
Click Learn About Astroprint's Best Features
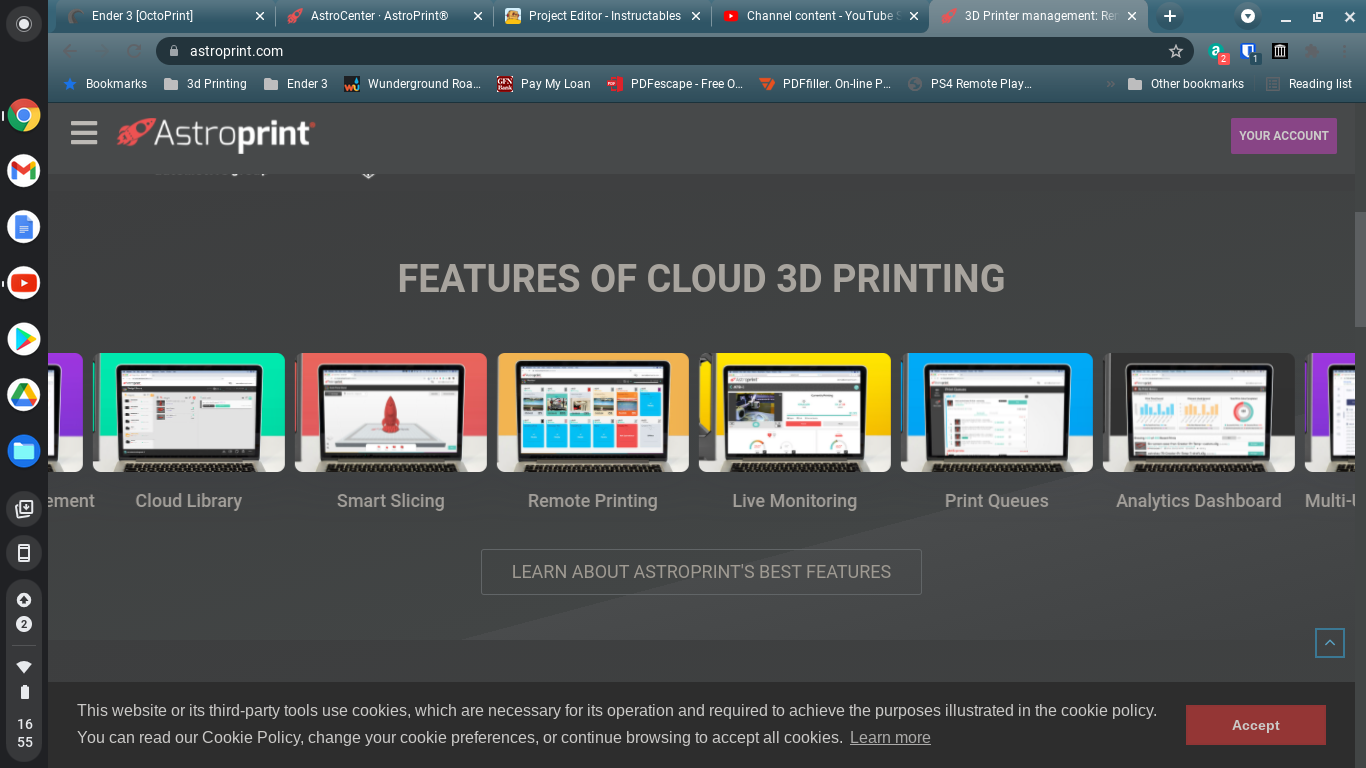coord(701,572)
